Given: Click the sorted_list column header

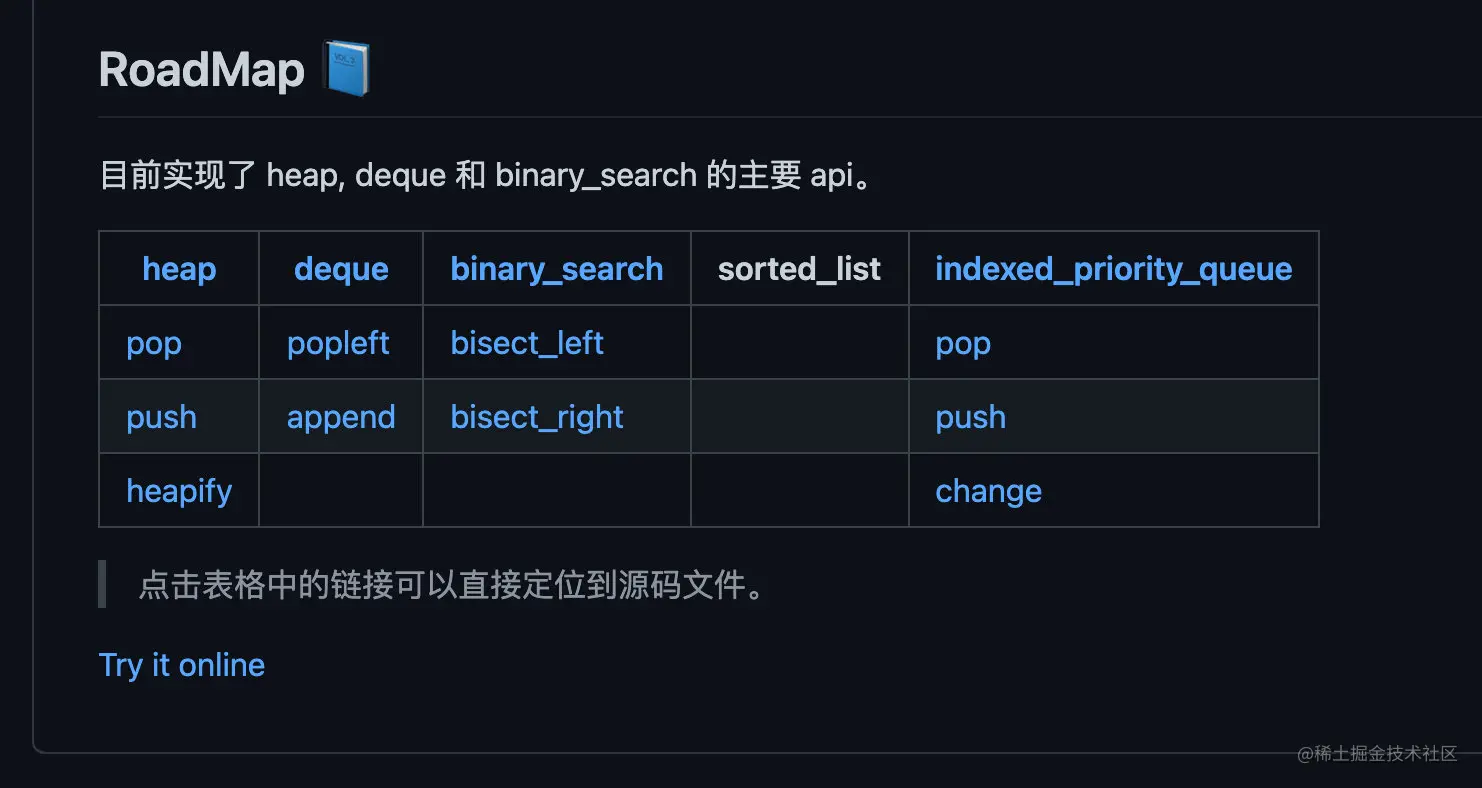Looking at the screenshot, I should (x=799, y=269).
